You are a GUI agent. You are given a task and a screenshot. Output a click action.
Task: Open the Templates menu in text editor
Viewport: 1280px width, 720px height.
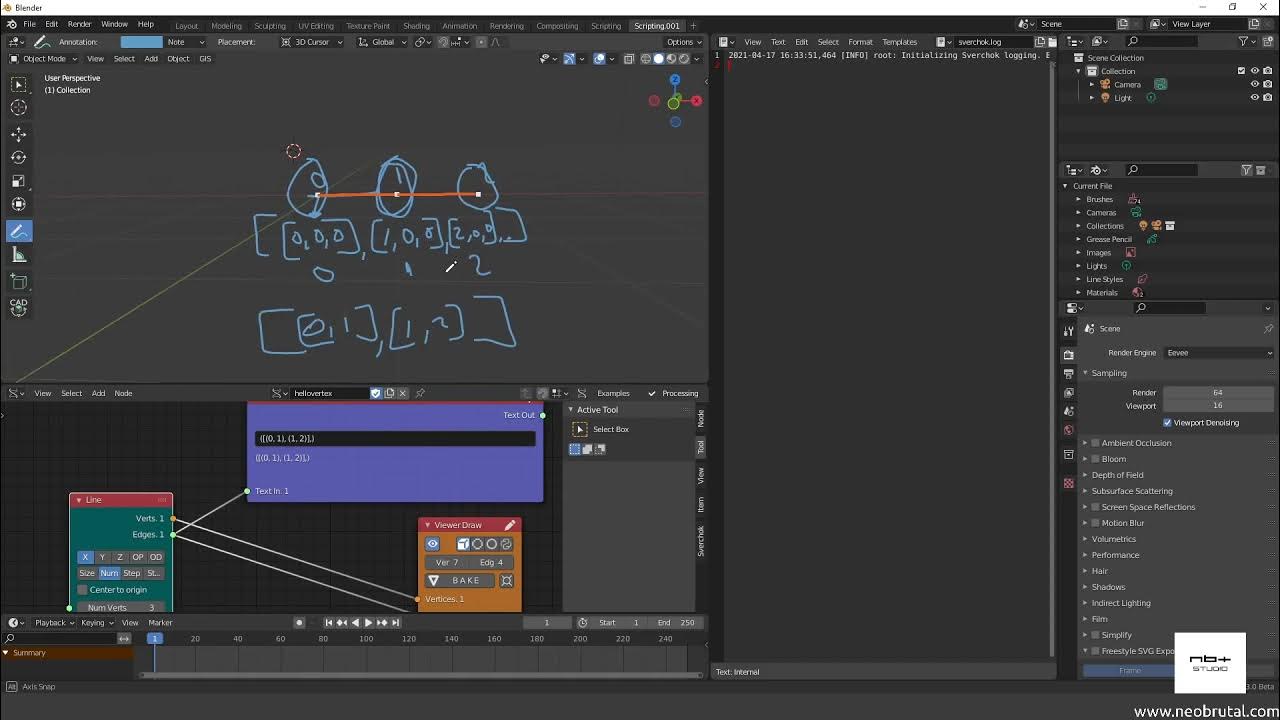point(899,42)
